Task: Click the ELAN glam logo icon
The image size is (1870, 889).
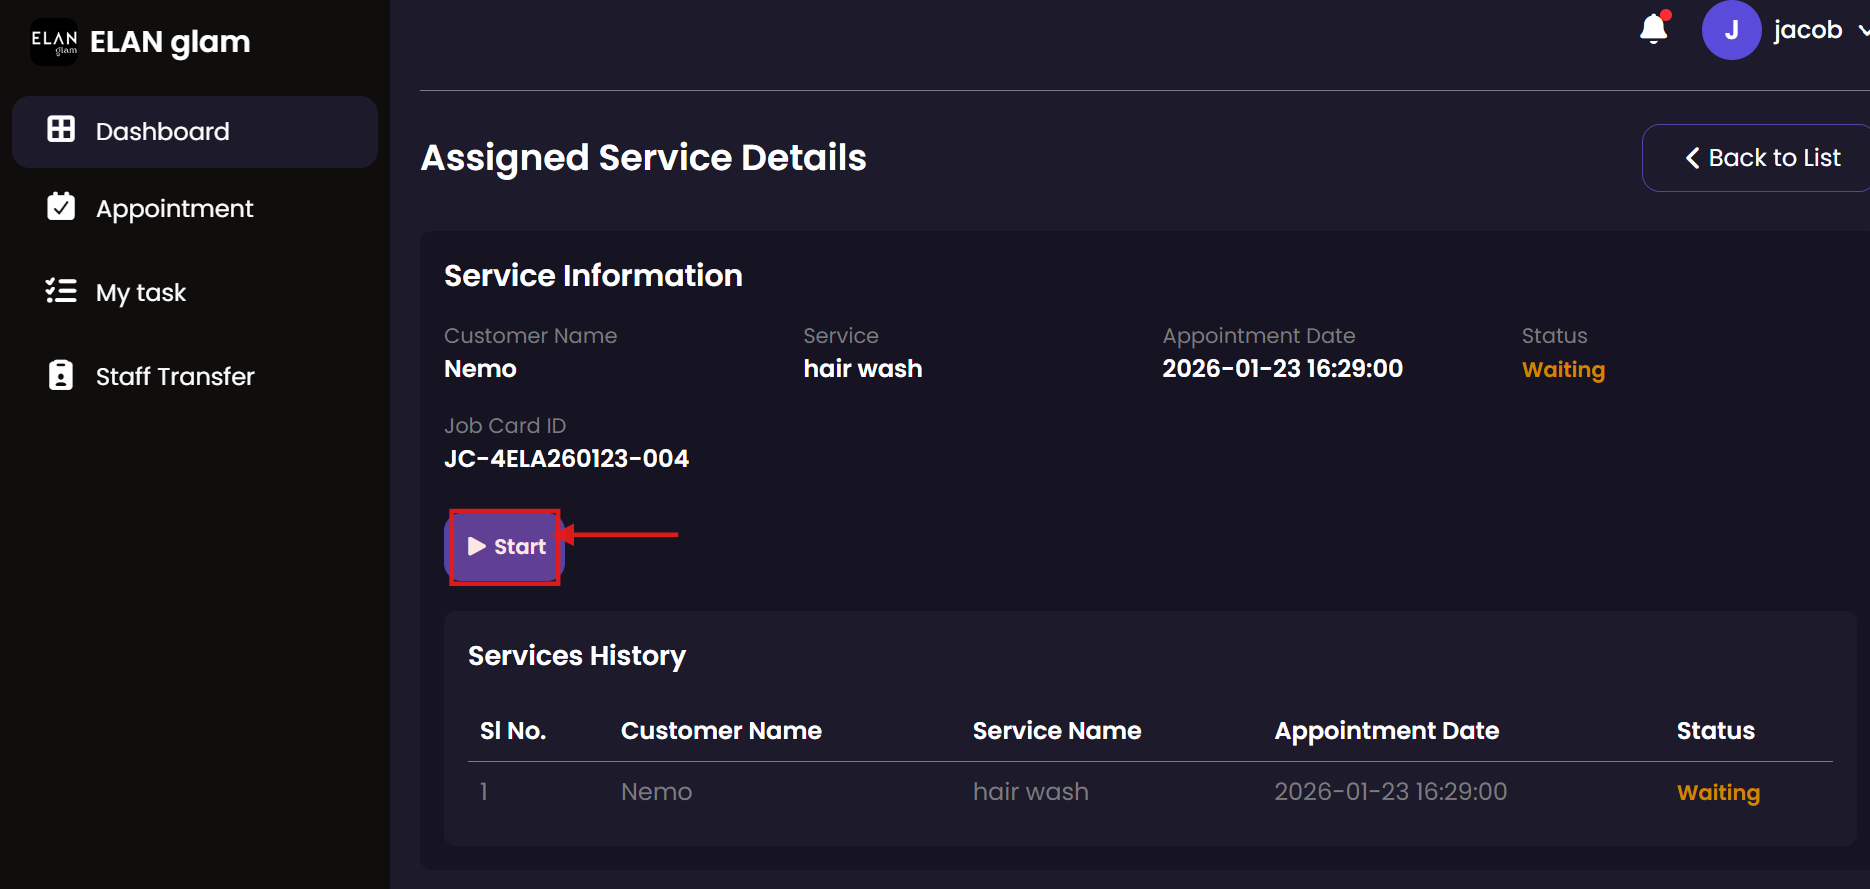Action: pyautogui.click(x=54, y=42)
